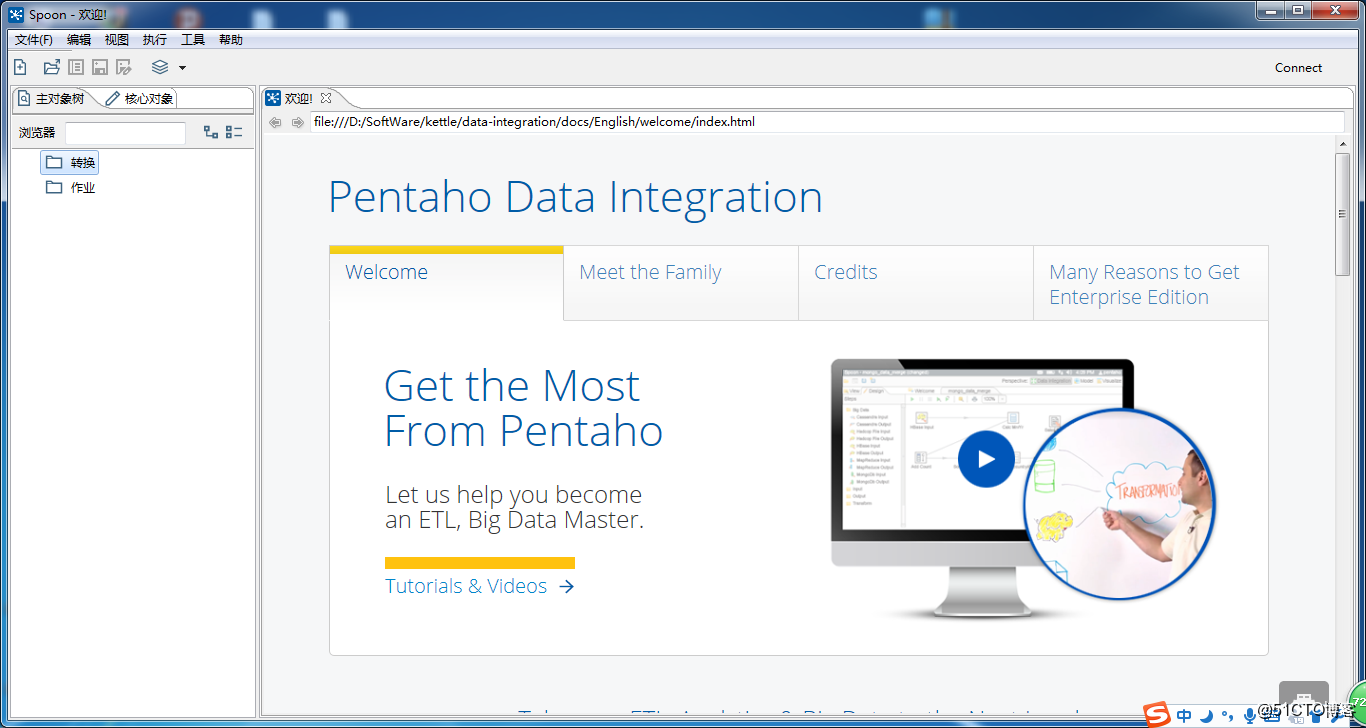Open the Many Reasons to Get Enterprise Edition tab
Screen dimensions: 1366x728
[1151, 283]
